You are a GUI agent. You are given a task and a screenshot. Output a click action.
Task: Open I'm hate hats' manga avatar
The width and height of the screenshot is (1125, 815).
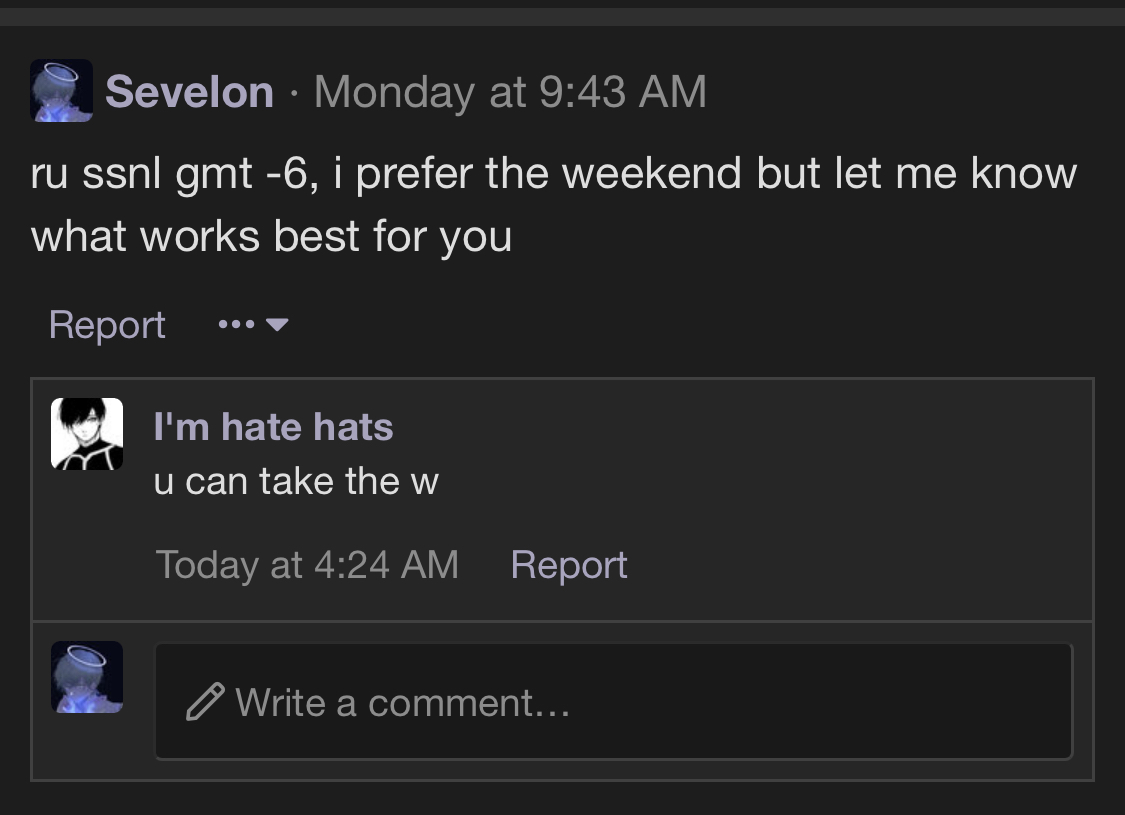pos(87,434)
